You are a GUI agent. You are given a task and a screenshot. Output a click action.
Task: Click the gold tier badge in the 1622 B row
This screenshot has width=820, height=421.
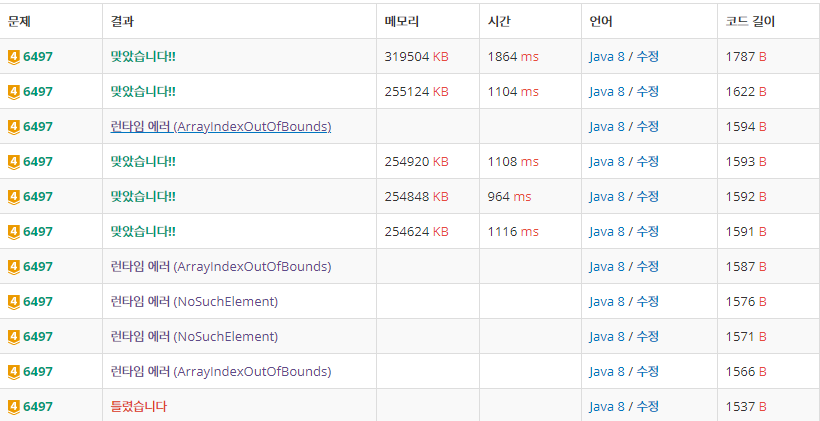coord(14,92)
